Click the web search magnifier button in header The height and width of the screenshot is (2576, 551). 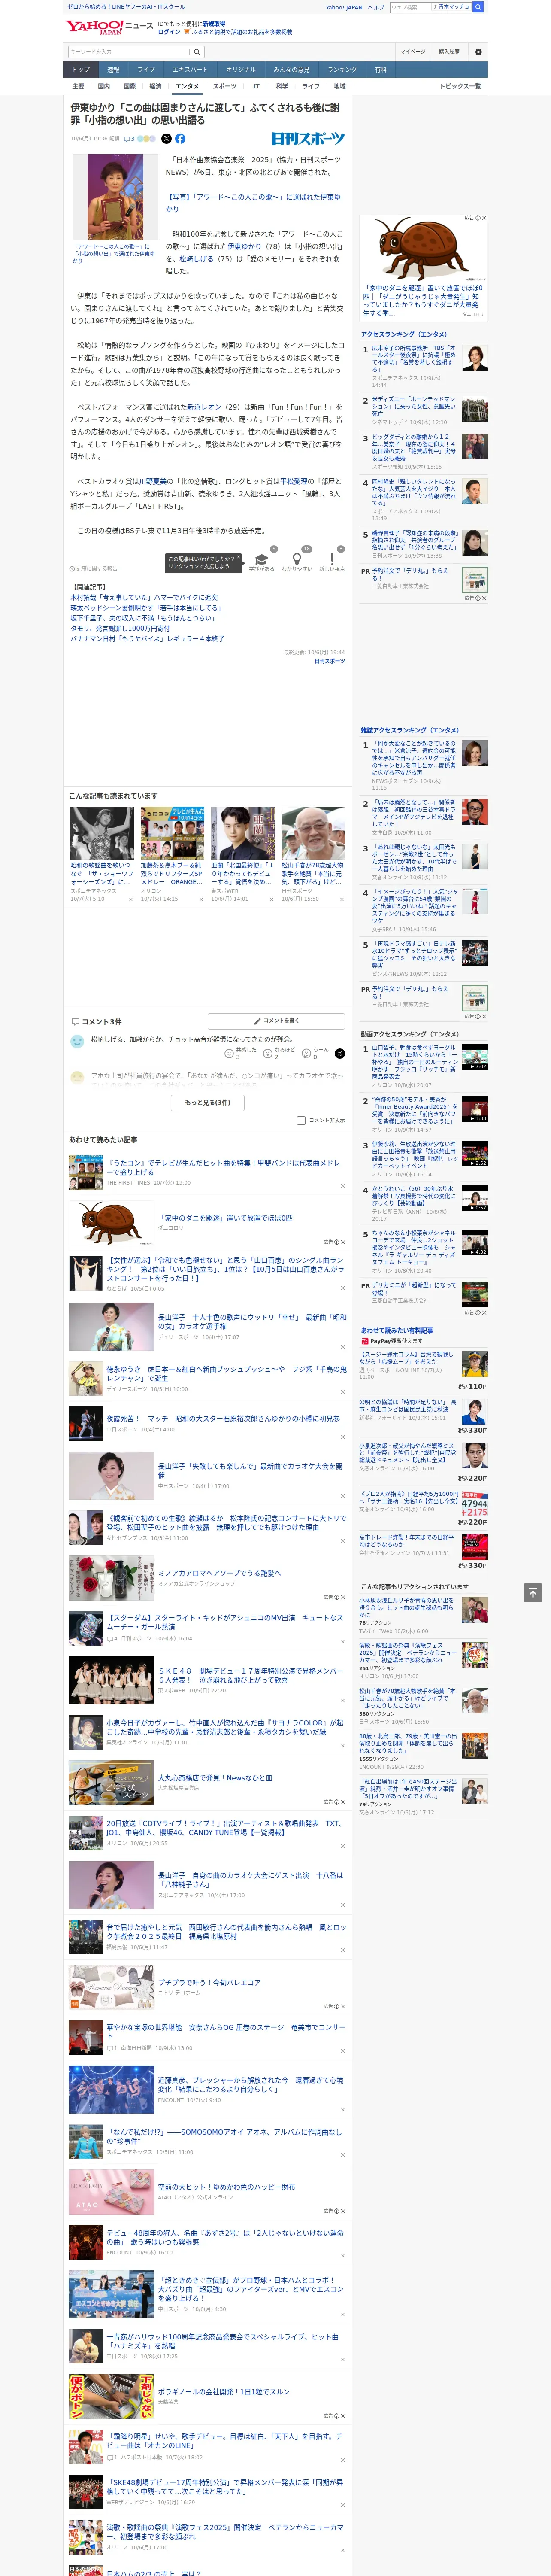[478, 7]
